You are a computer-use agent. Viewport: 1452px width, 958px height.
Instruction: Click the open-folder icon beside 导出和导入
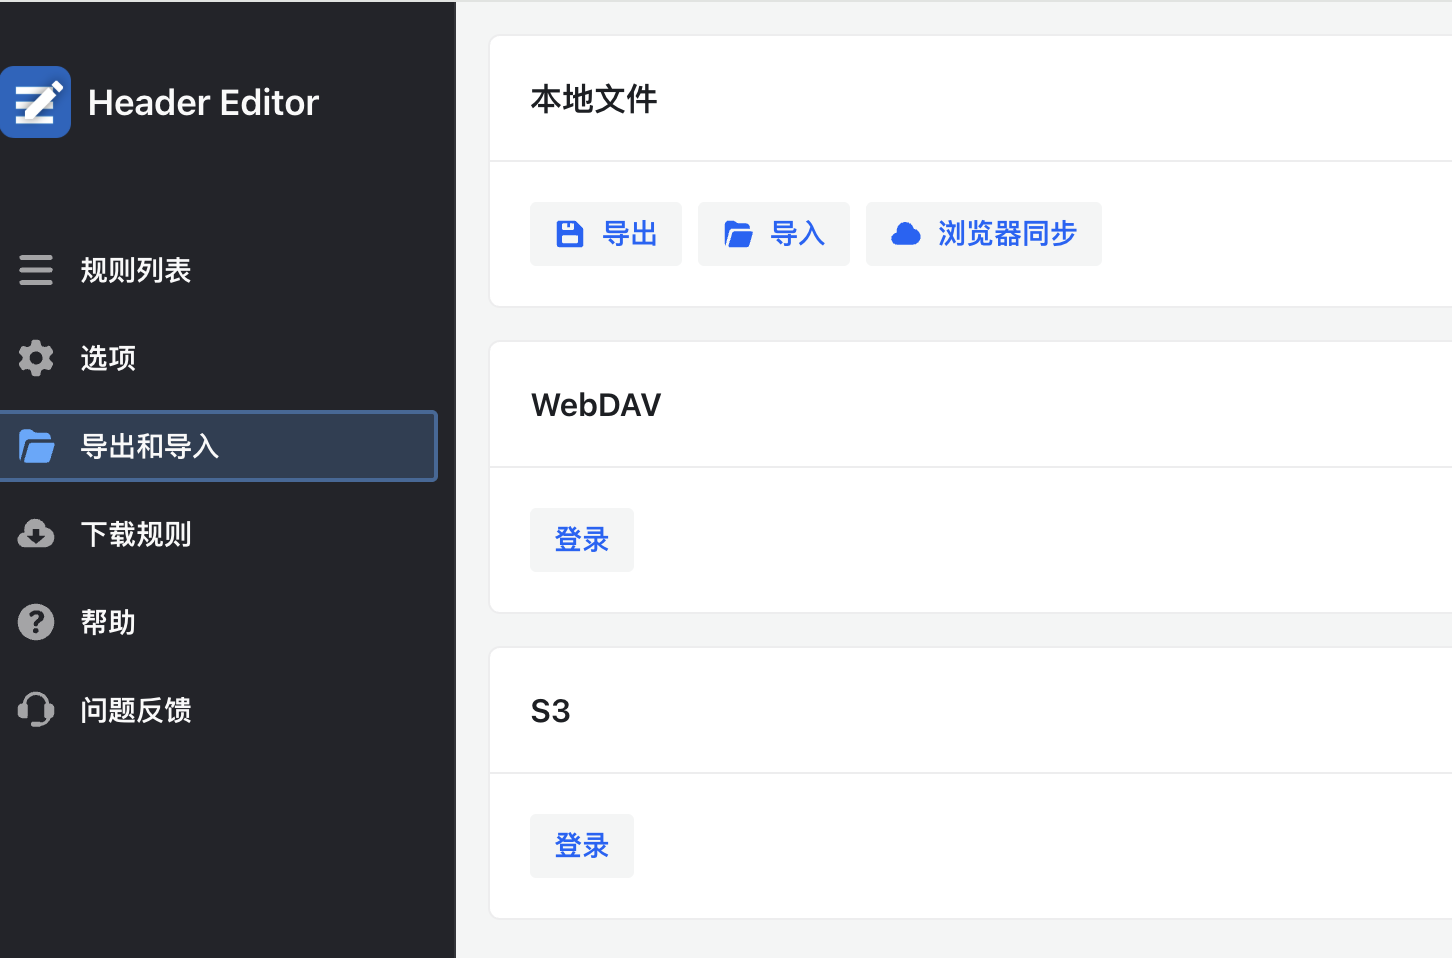(x=36, y=446)
